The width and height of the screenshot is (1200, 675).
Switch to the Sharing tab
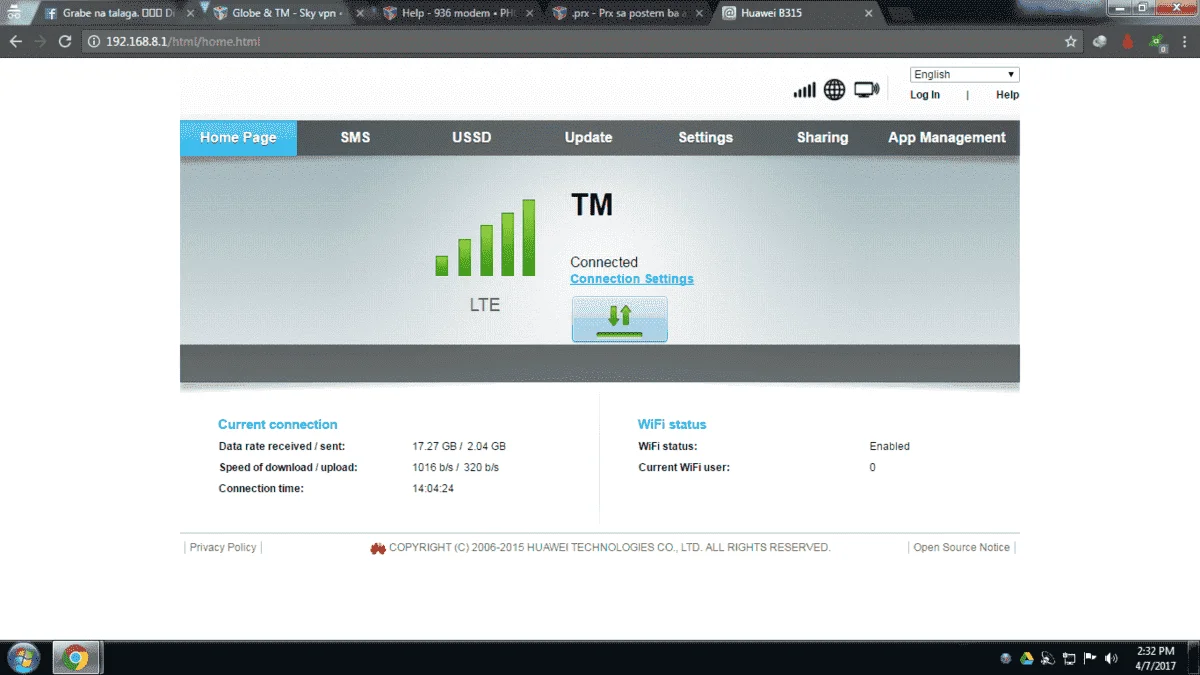pyautogui.click(x=822, y=138)
